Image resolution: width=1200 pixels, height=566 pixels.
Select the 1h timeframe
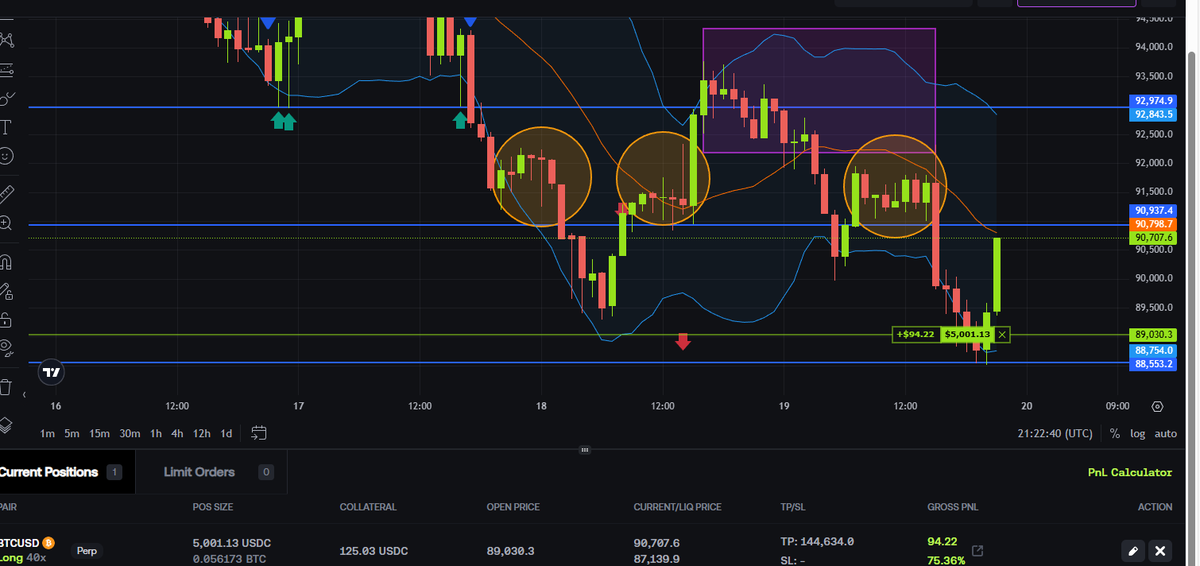pyautogui.click(x=156, y=433)
